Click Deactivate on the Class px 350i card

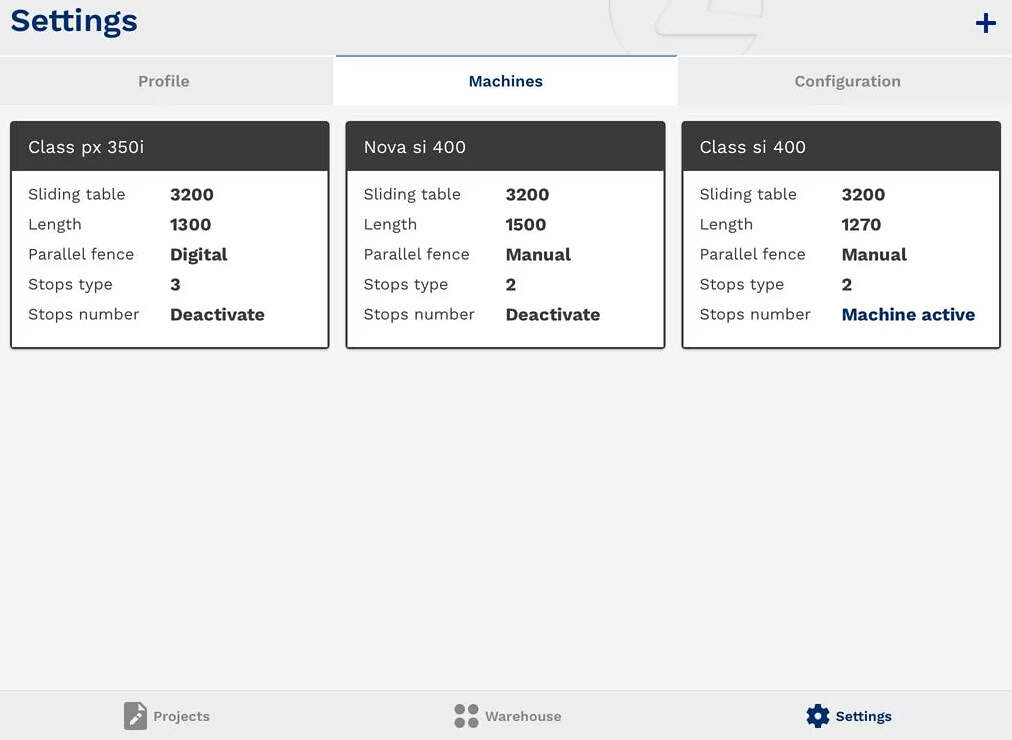[217, 315]
